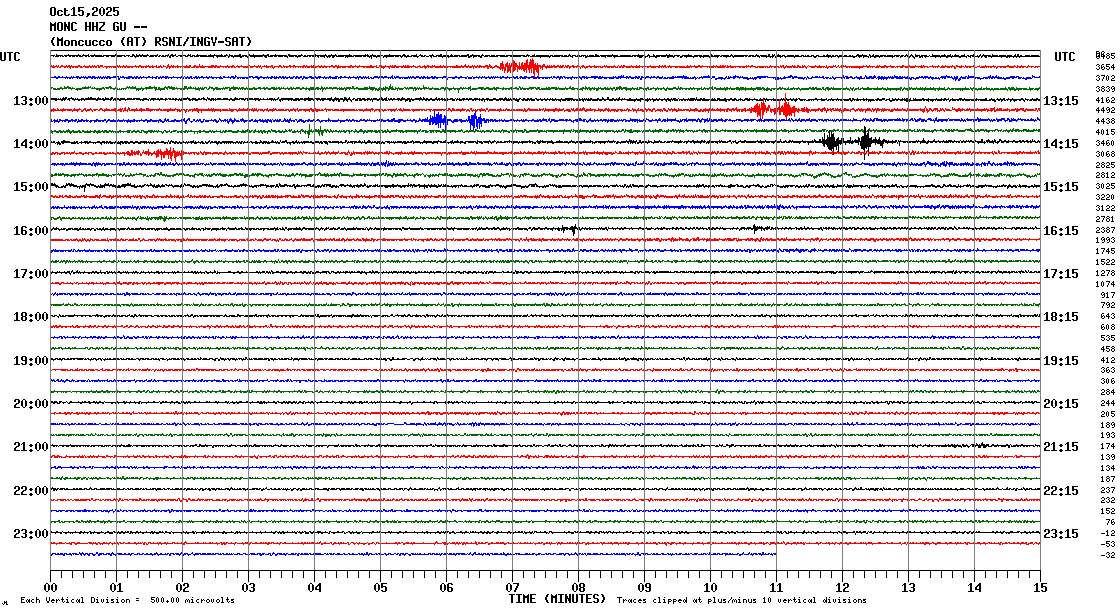
Task: Click the black seismic burst near minute 12
Action: point(851,141)
